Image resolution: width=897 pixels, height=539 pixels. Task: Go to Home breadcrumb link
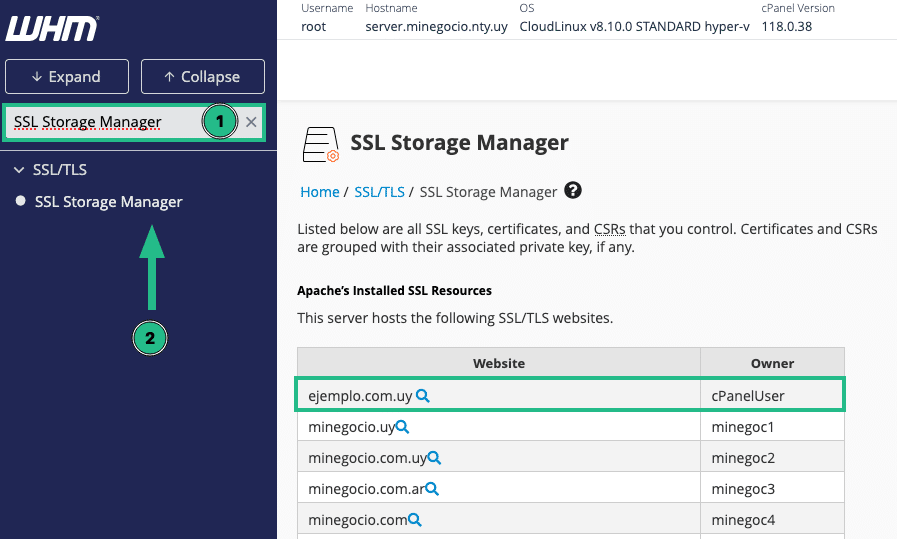click(320, 192)
